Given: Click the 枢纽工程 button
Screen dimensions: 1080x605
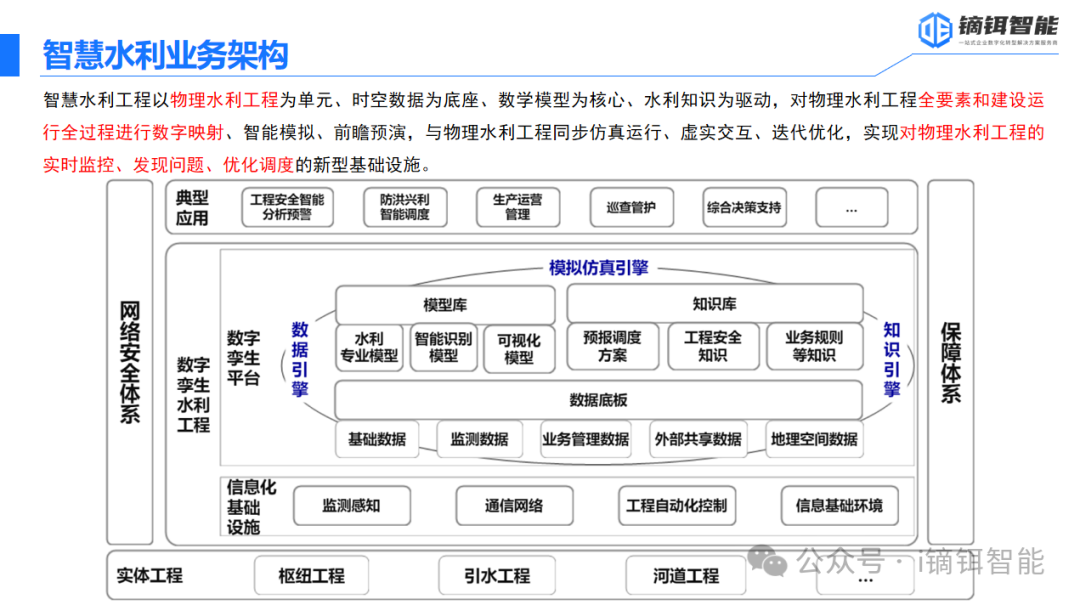Looking at the screenshot, I should point(311,576).
